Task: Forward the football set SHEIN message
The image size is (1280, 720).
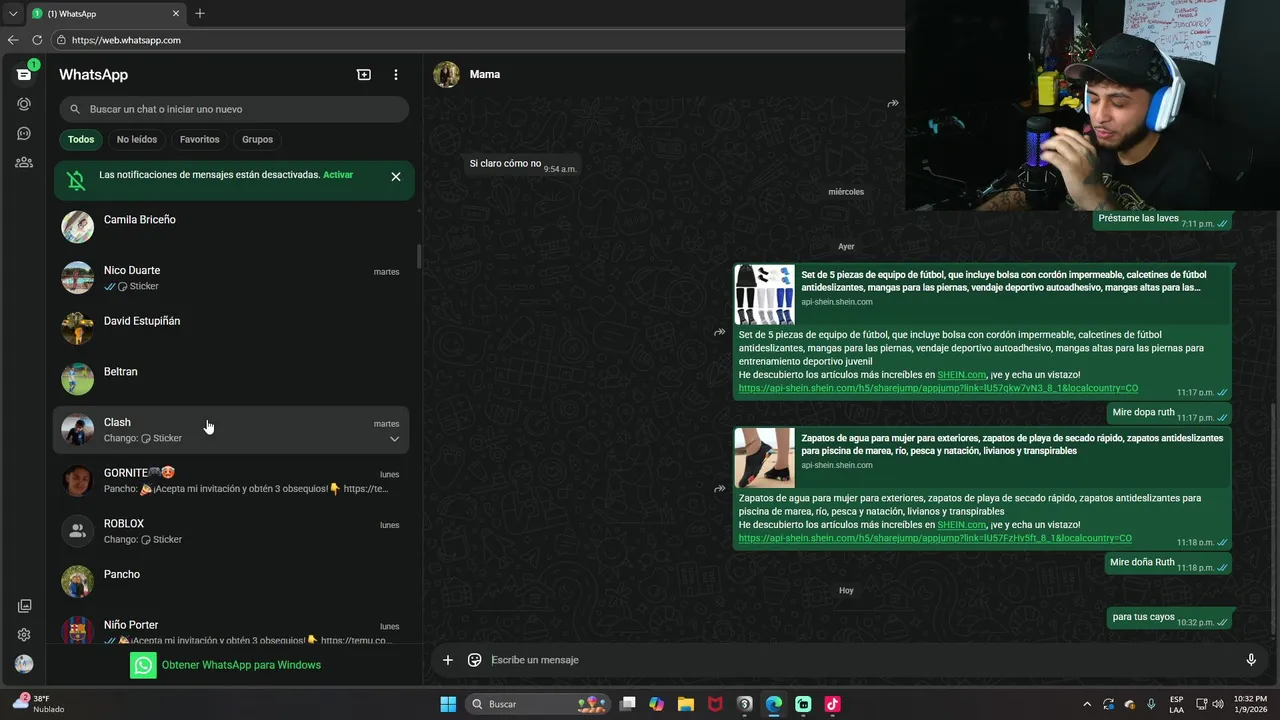Action: [x=719, y=332]
